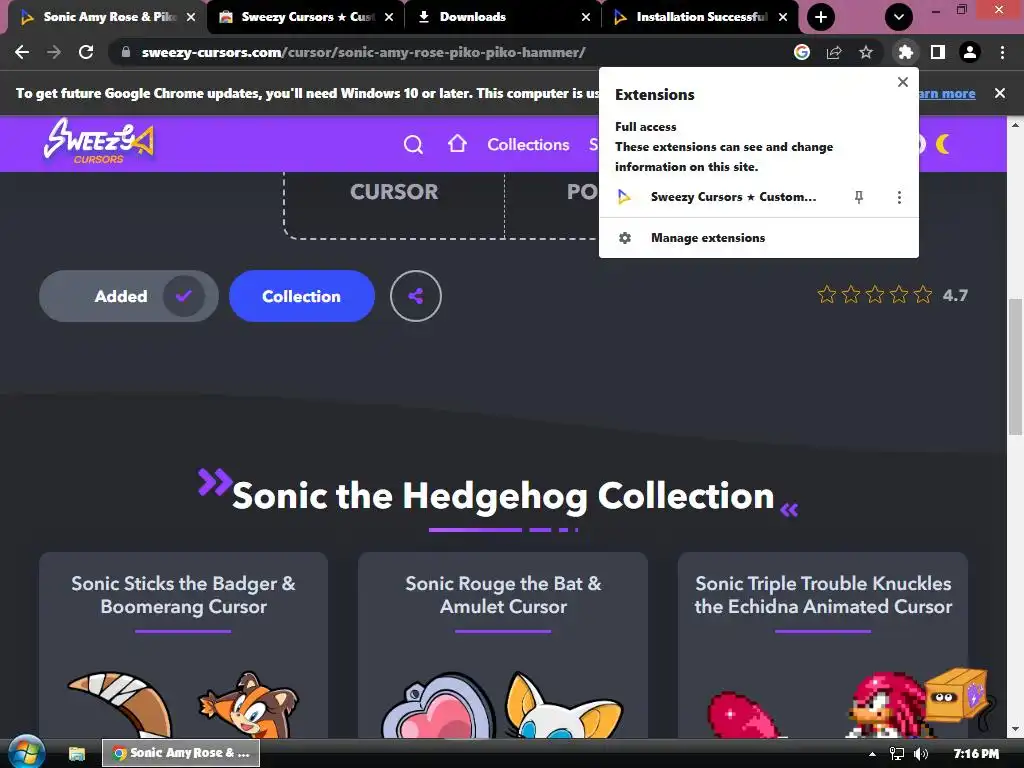Click the volume speaker tray icon

tap(921, 754)
